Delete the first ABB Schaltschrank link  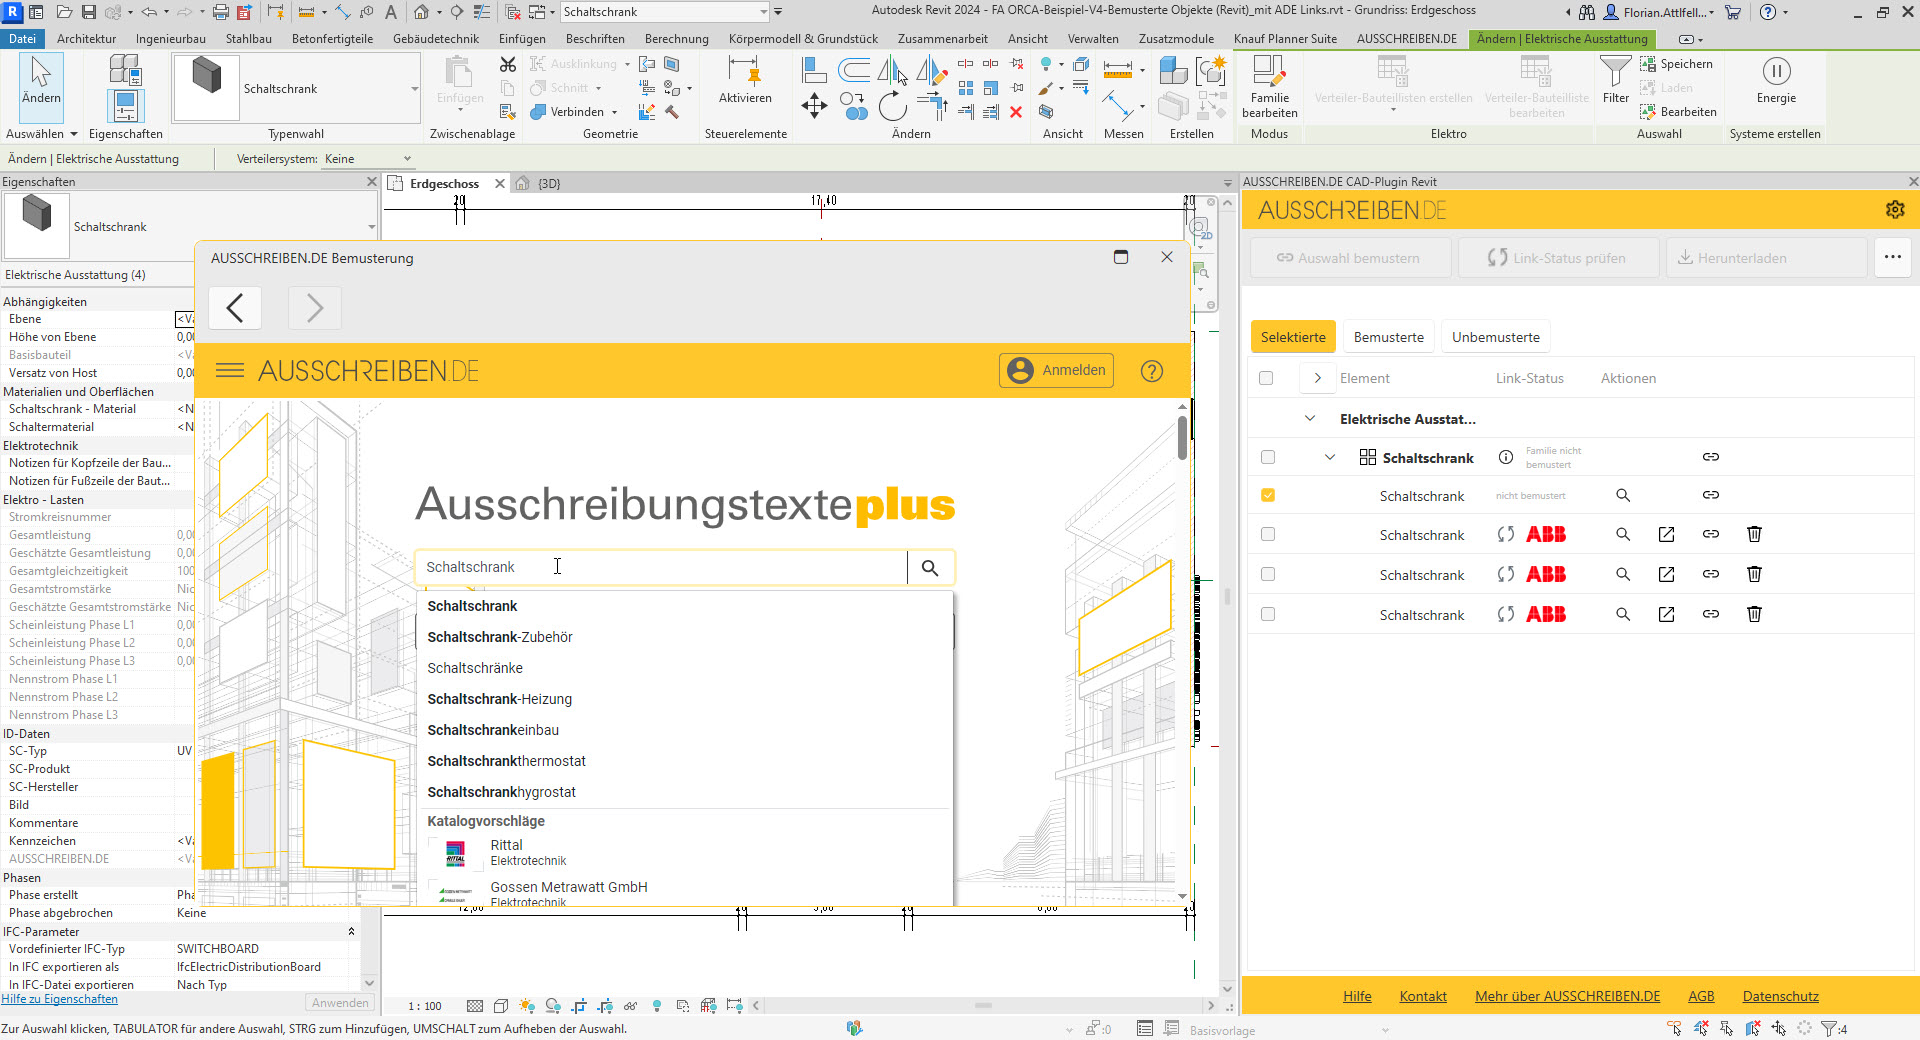[x=1754, y=535]
